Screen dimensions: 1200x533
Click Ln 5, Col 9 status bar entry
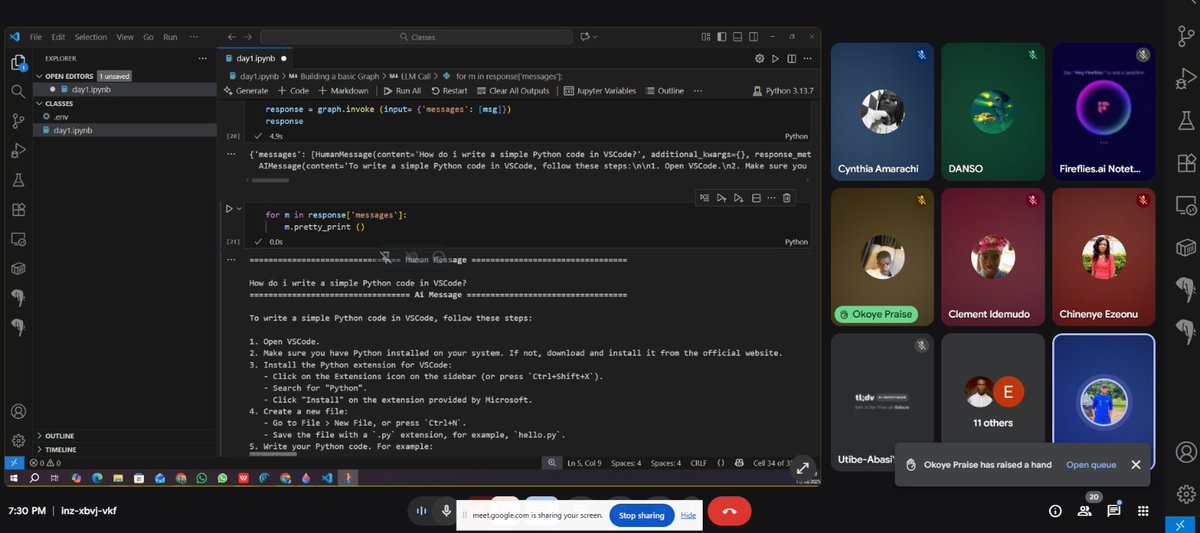click(x=586, y=463)
